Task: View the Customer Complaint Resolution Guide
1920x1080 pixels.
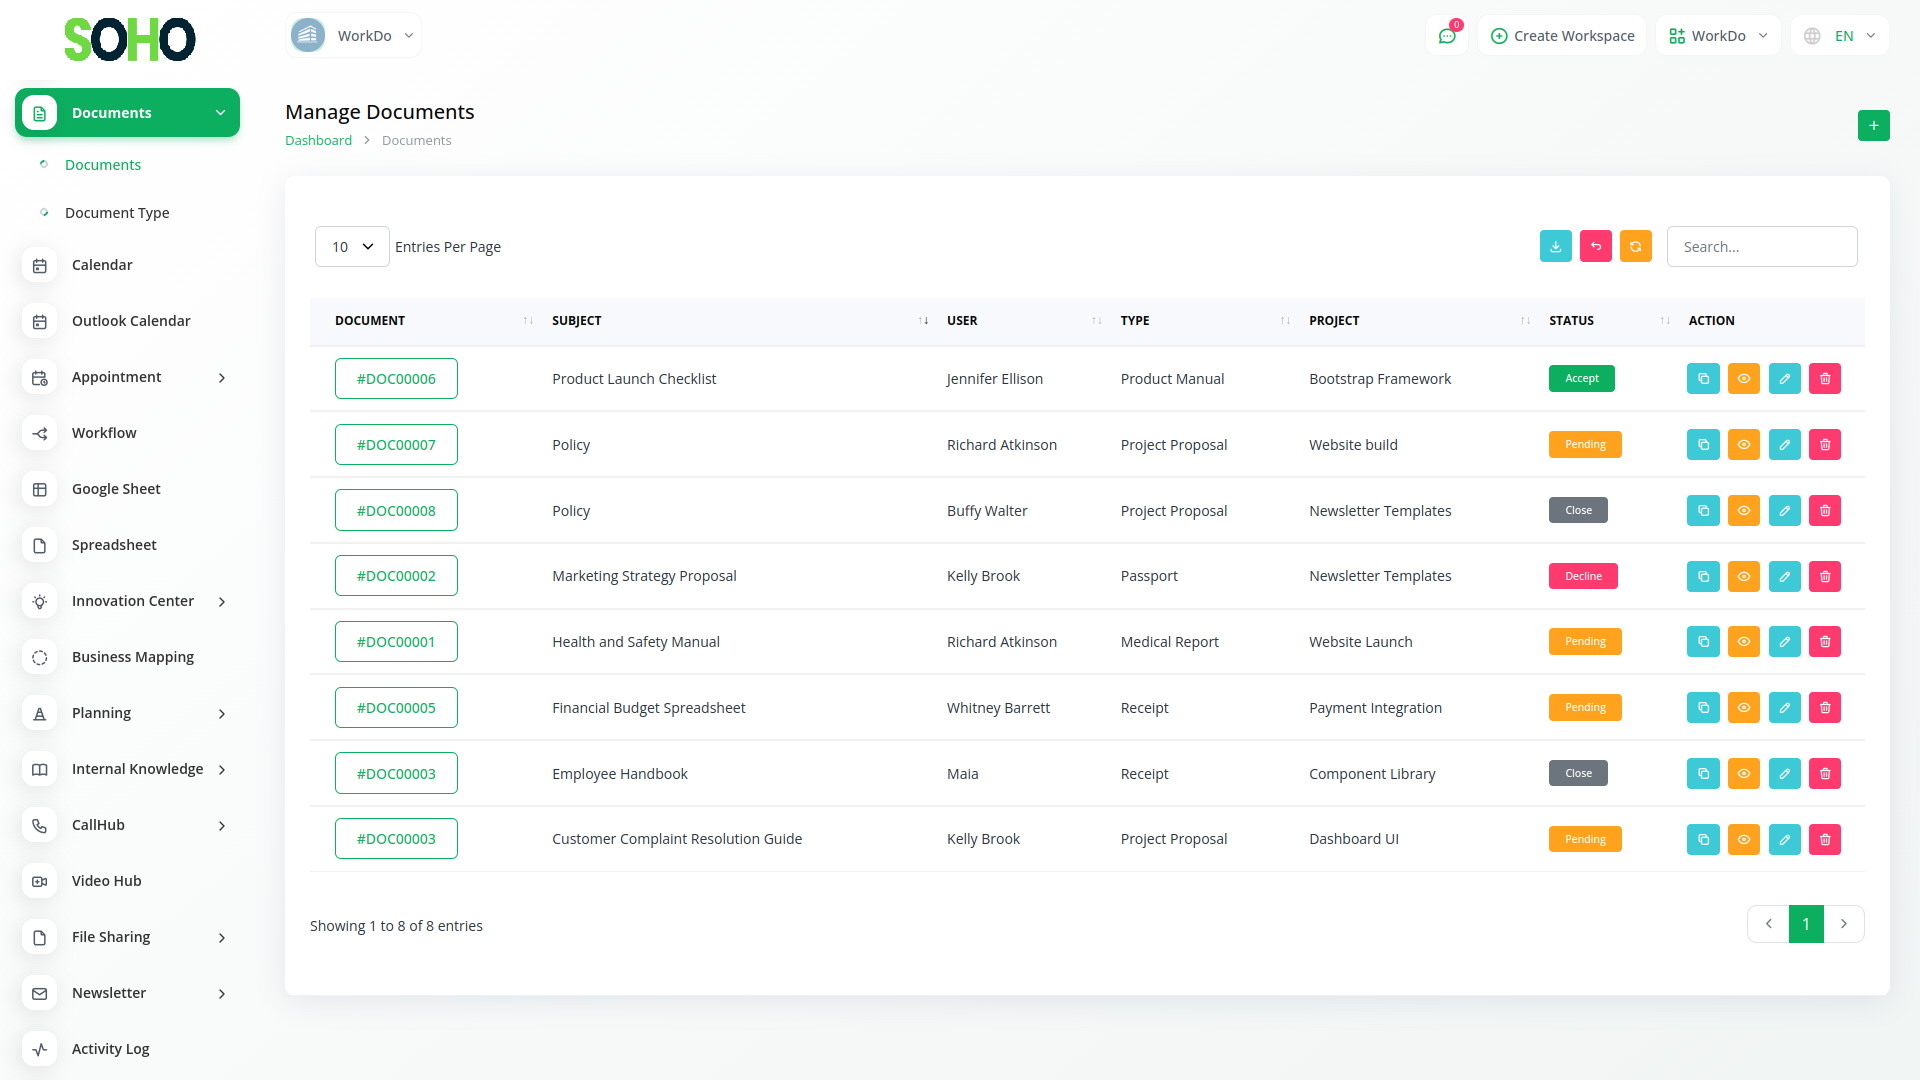Action: (1743, 840)
